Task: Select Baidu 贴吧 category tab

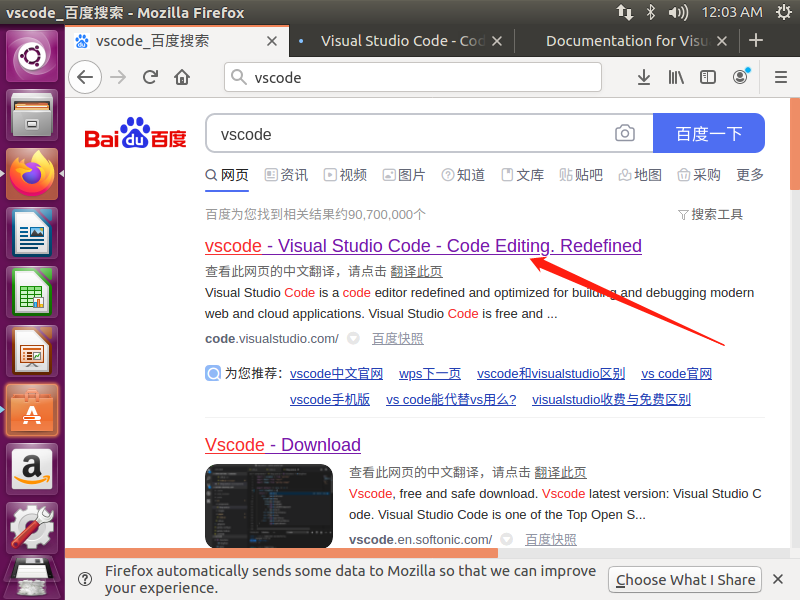Action: tap(581, 175)
